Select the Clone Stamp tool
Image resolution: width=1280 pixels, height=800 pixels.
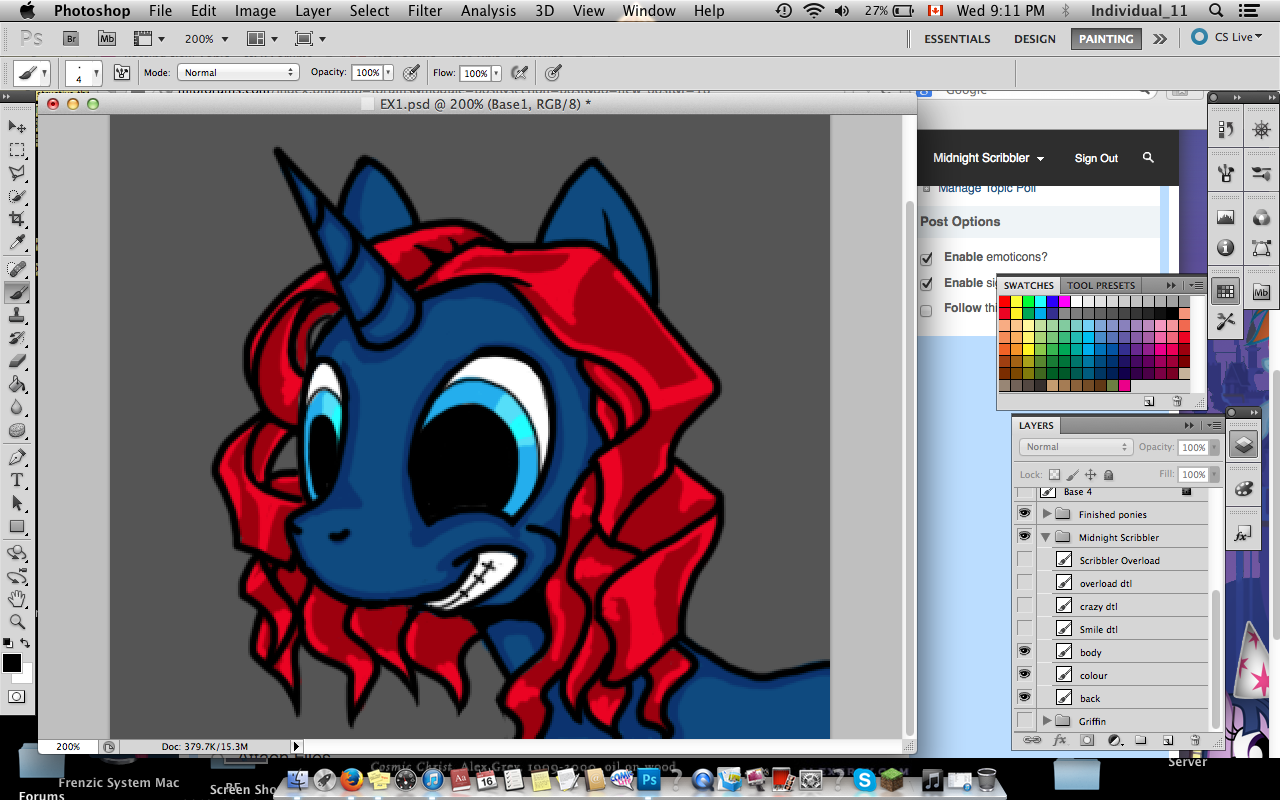point(17,315)
